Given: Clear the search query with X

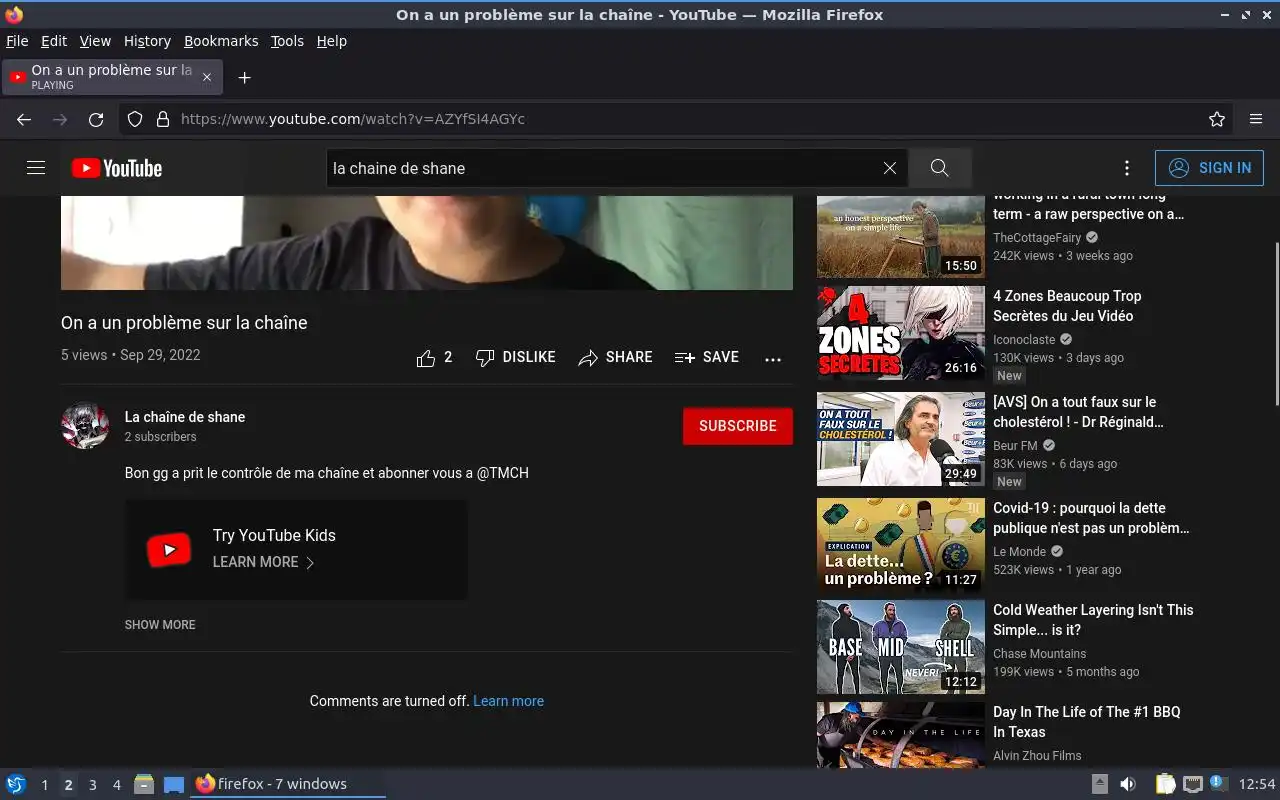Looking at the screenshot, I should [890, 168].
